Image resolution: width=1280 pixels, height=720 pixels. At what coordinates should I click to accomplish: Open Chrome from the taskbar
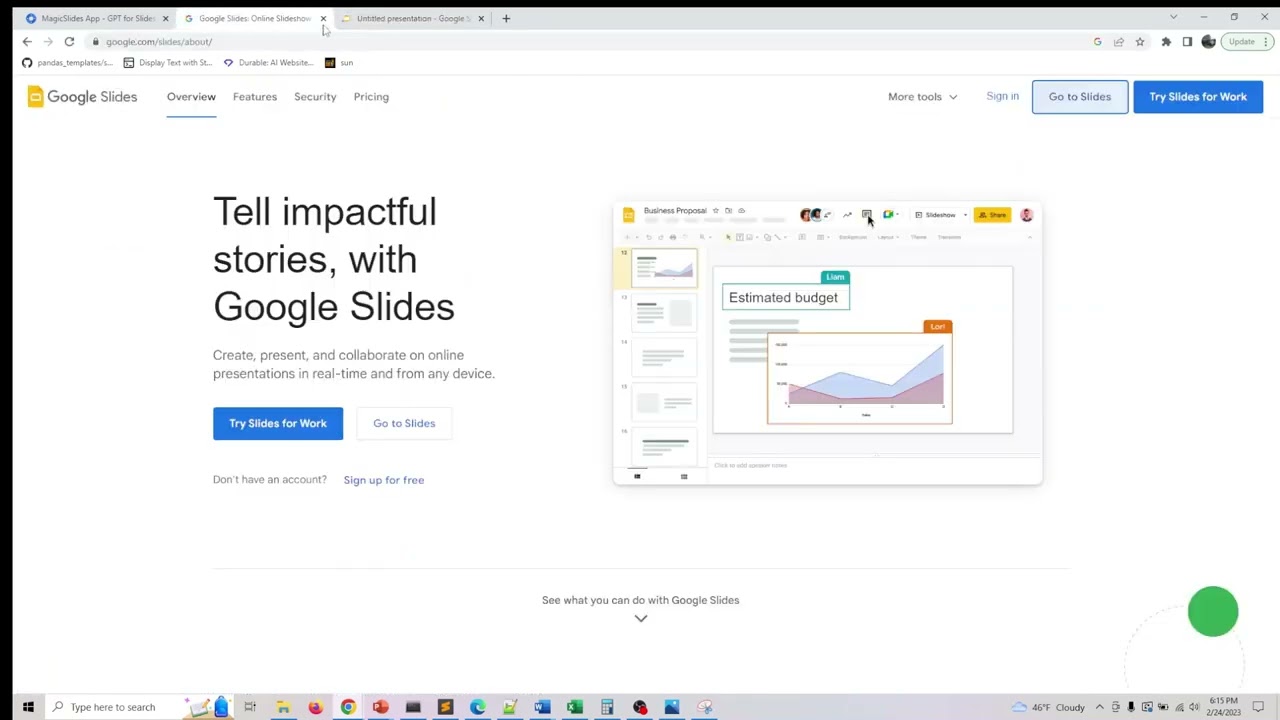point(348,707)
